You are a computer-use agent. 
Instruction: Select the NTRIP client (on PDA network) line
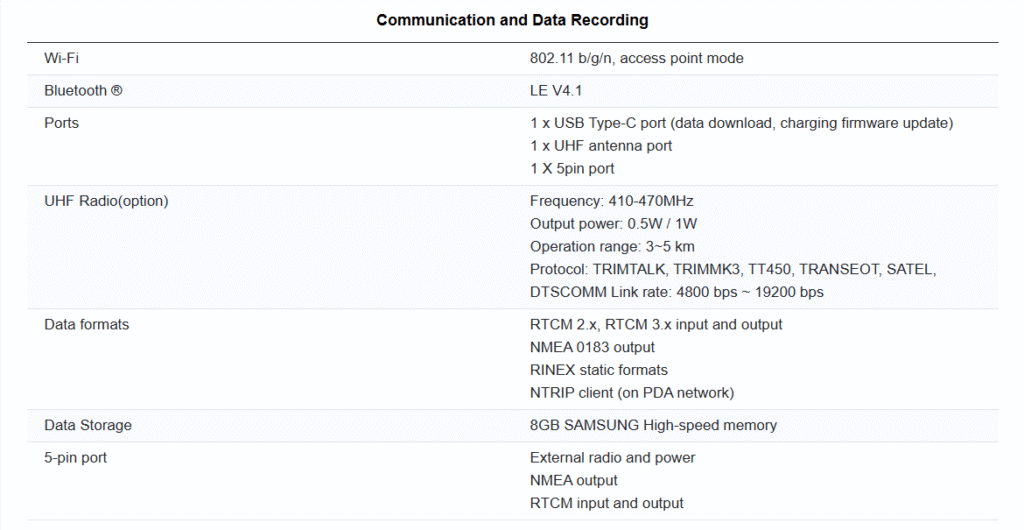[631, 392]
